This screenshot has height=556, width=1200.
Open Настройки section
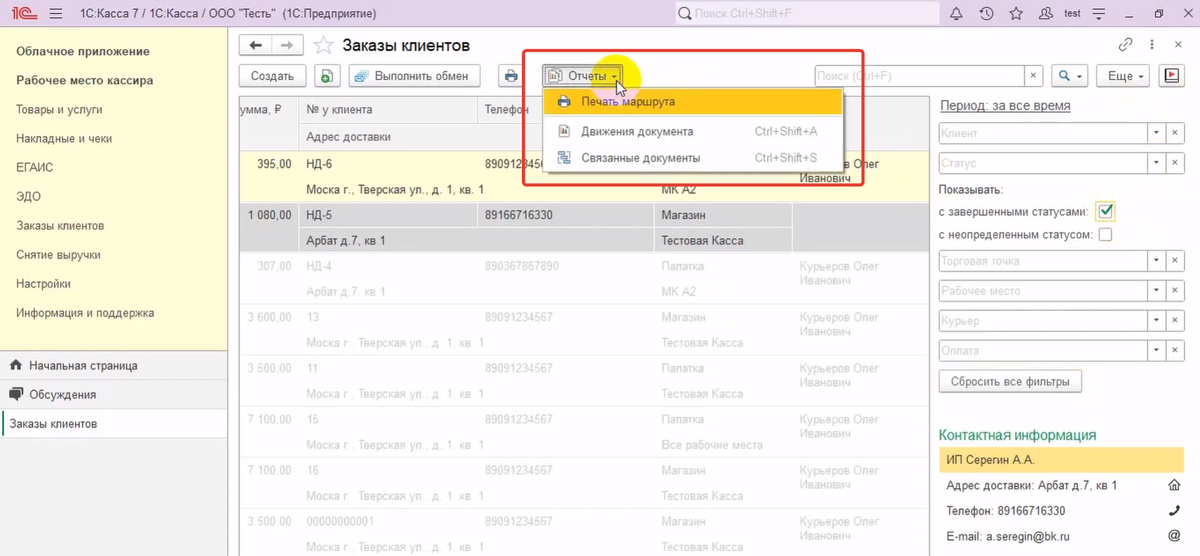point(43,284)
